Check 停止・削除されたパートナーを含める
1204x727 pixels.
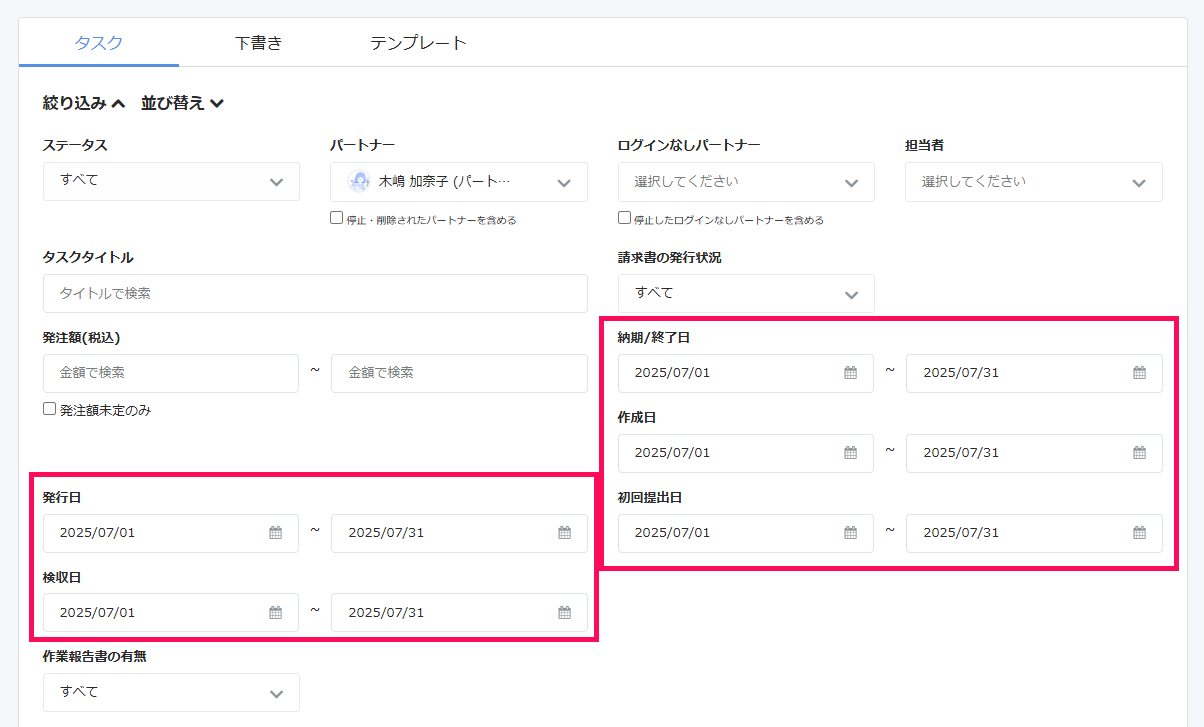[337, 218]
